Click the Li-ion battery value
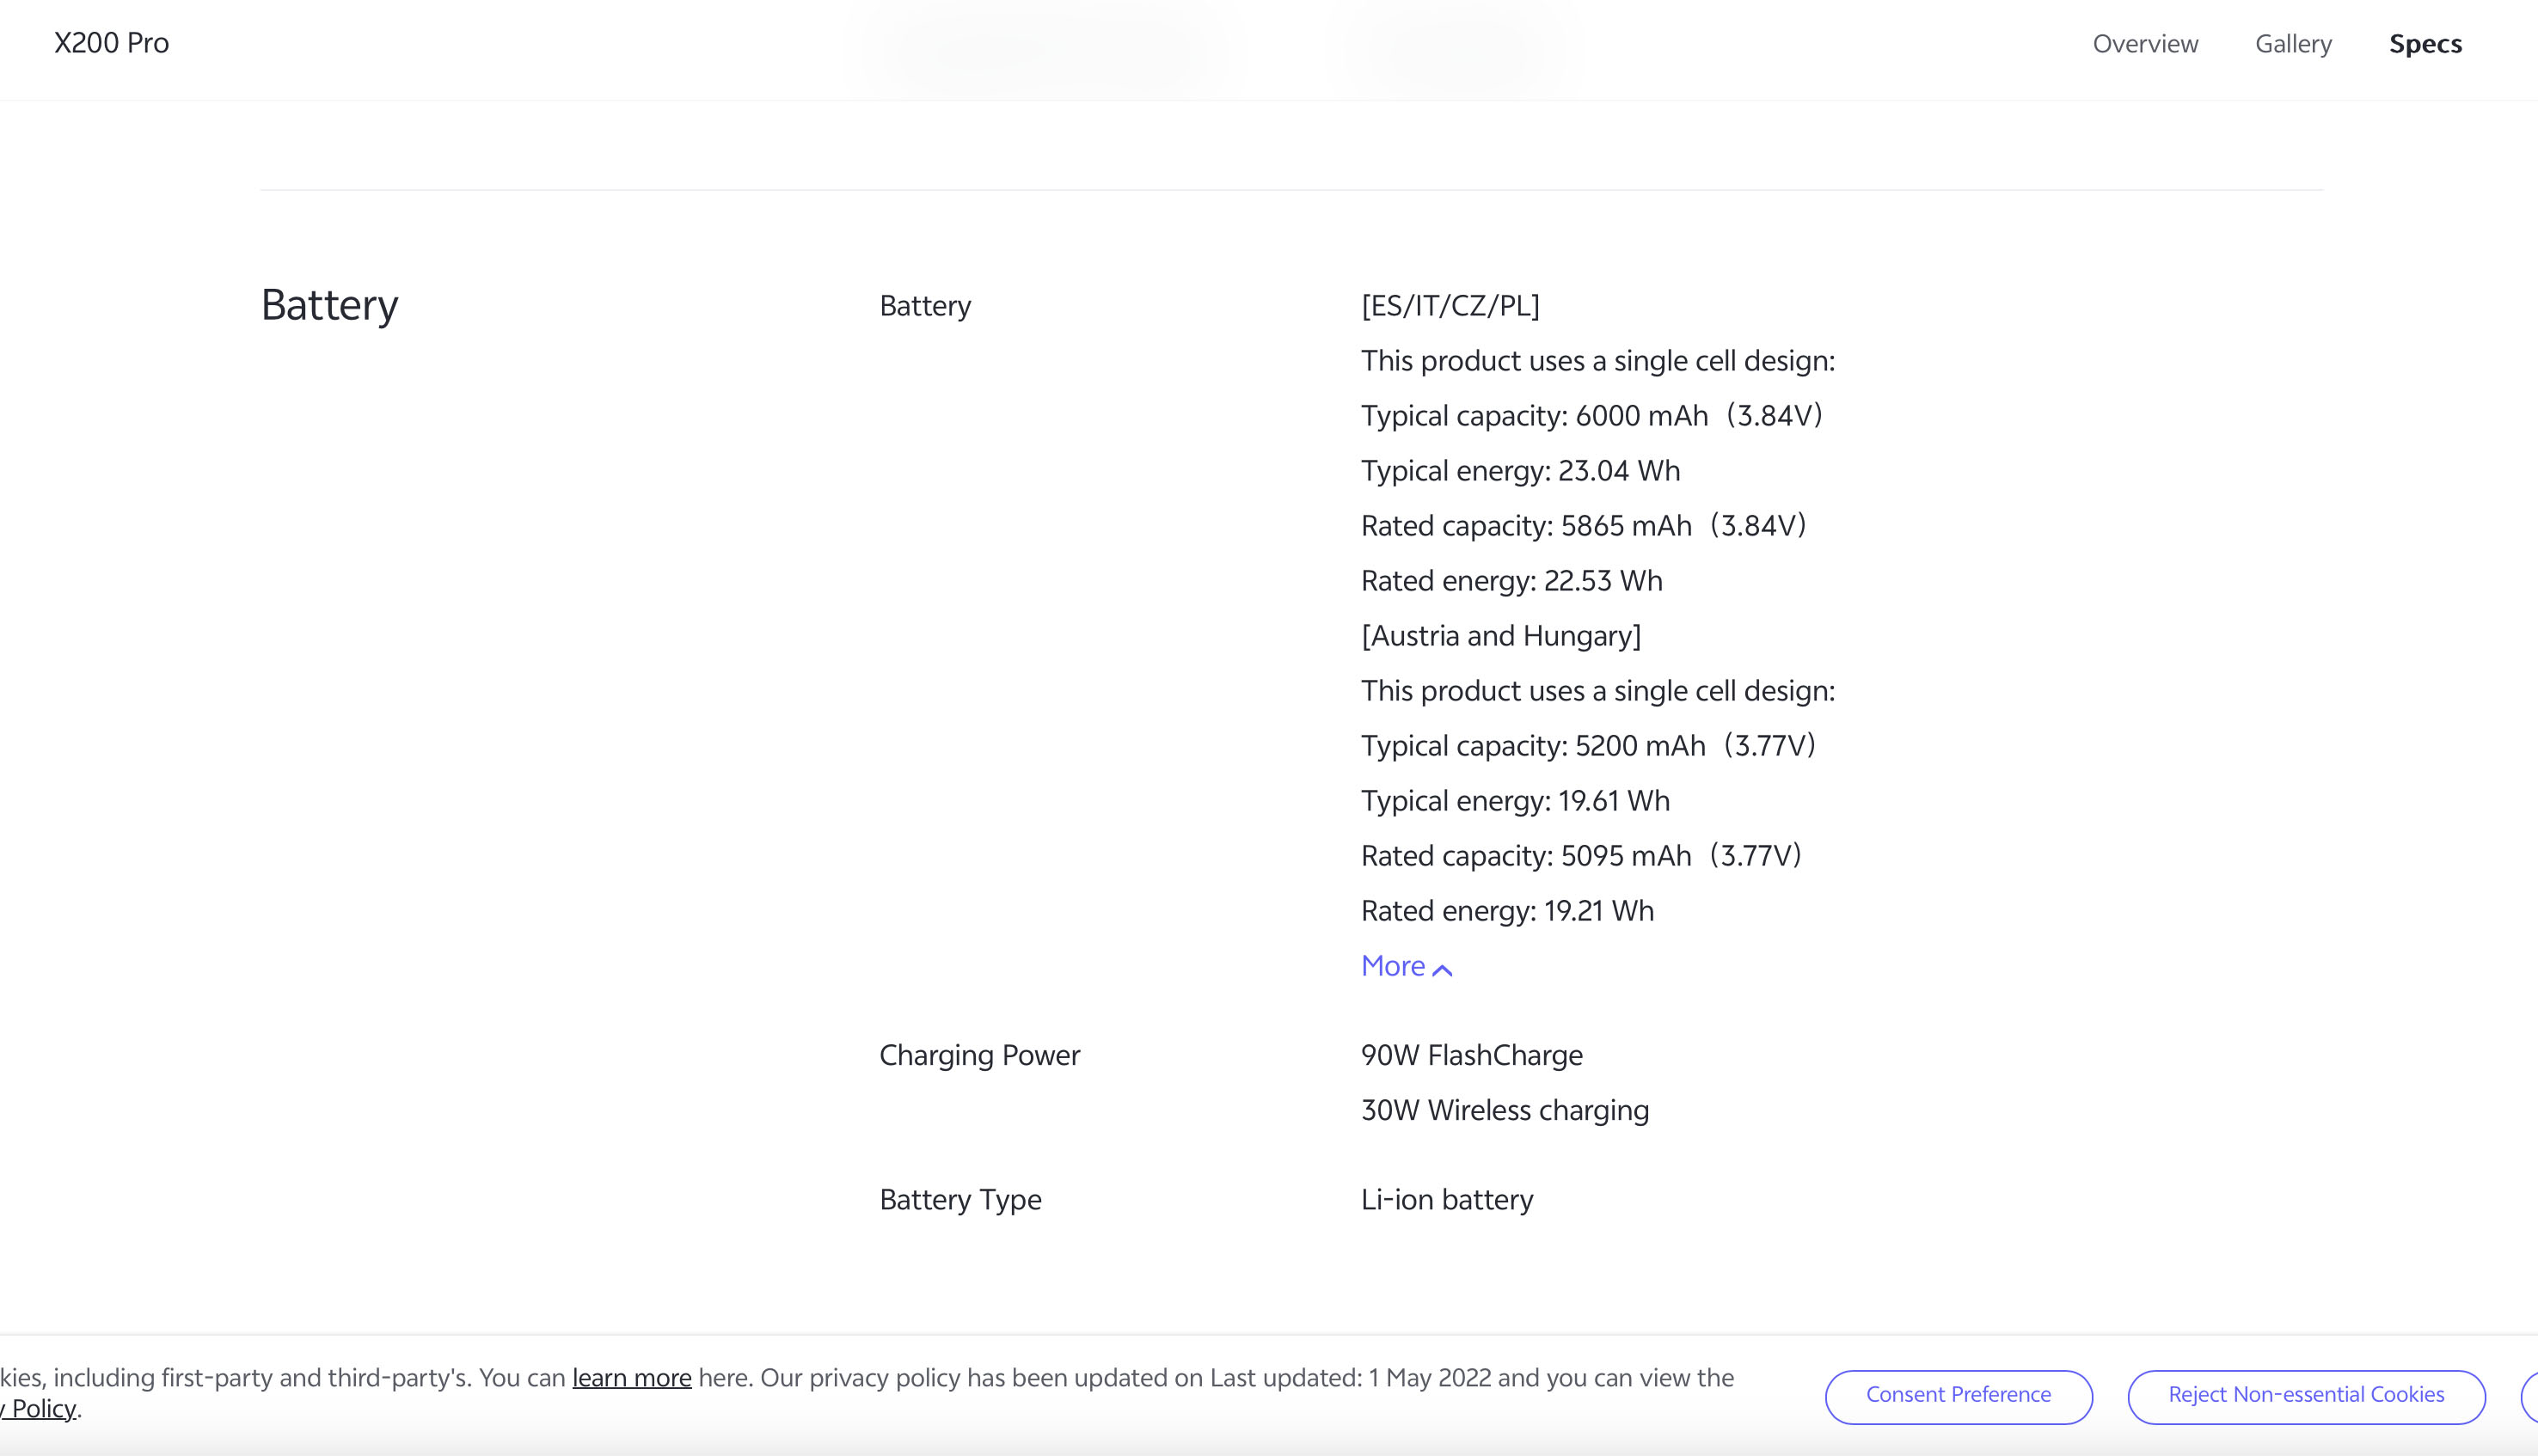The image size is (2538, 1456). click(1446, 1199)
